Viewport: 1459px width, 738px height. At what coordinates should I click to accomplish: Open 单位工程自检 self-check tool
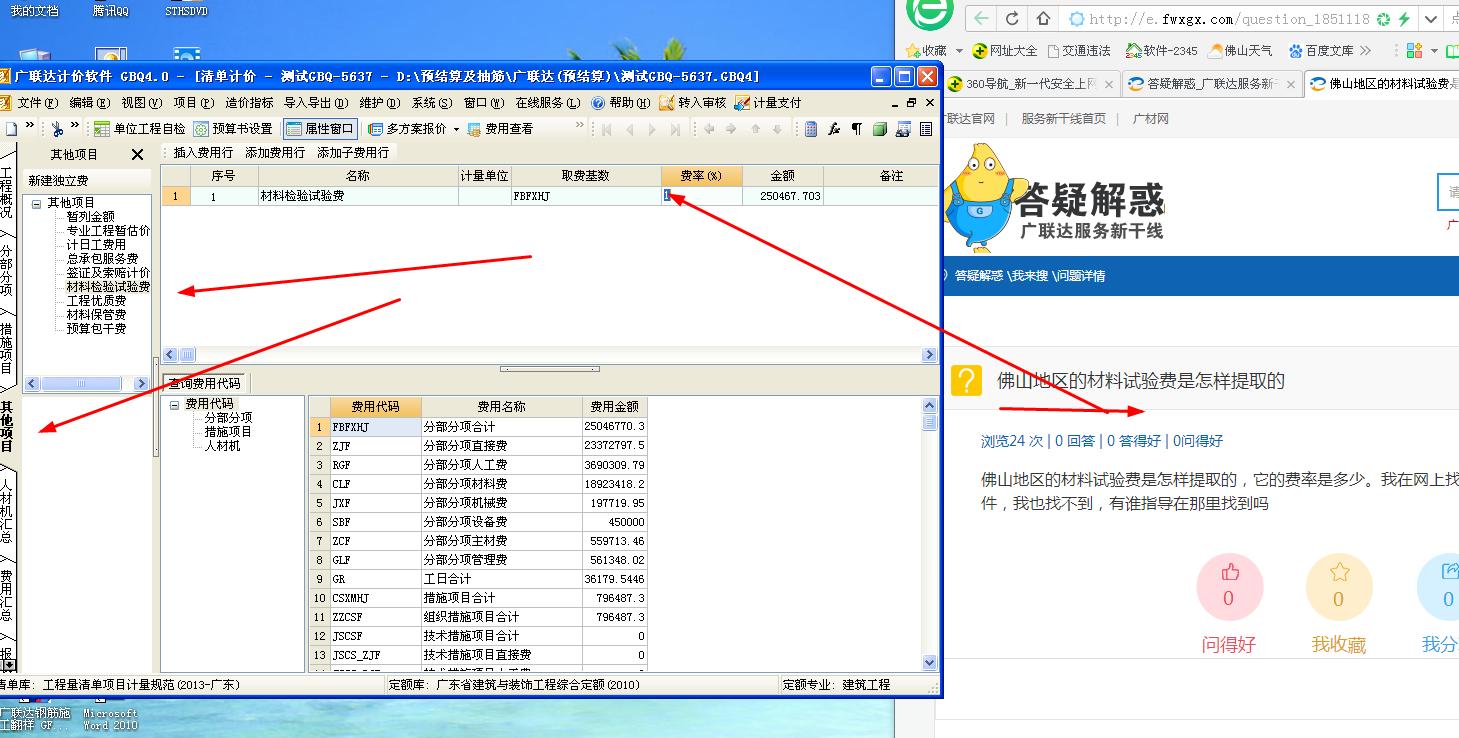coord(139,128)
